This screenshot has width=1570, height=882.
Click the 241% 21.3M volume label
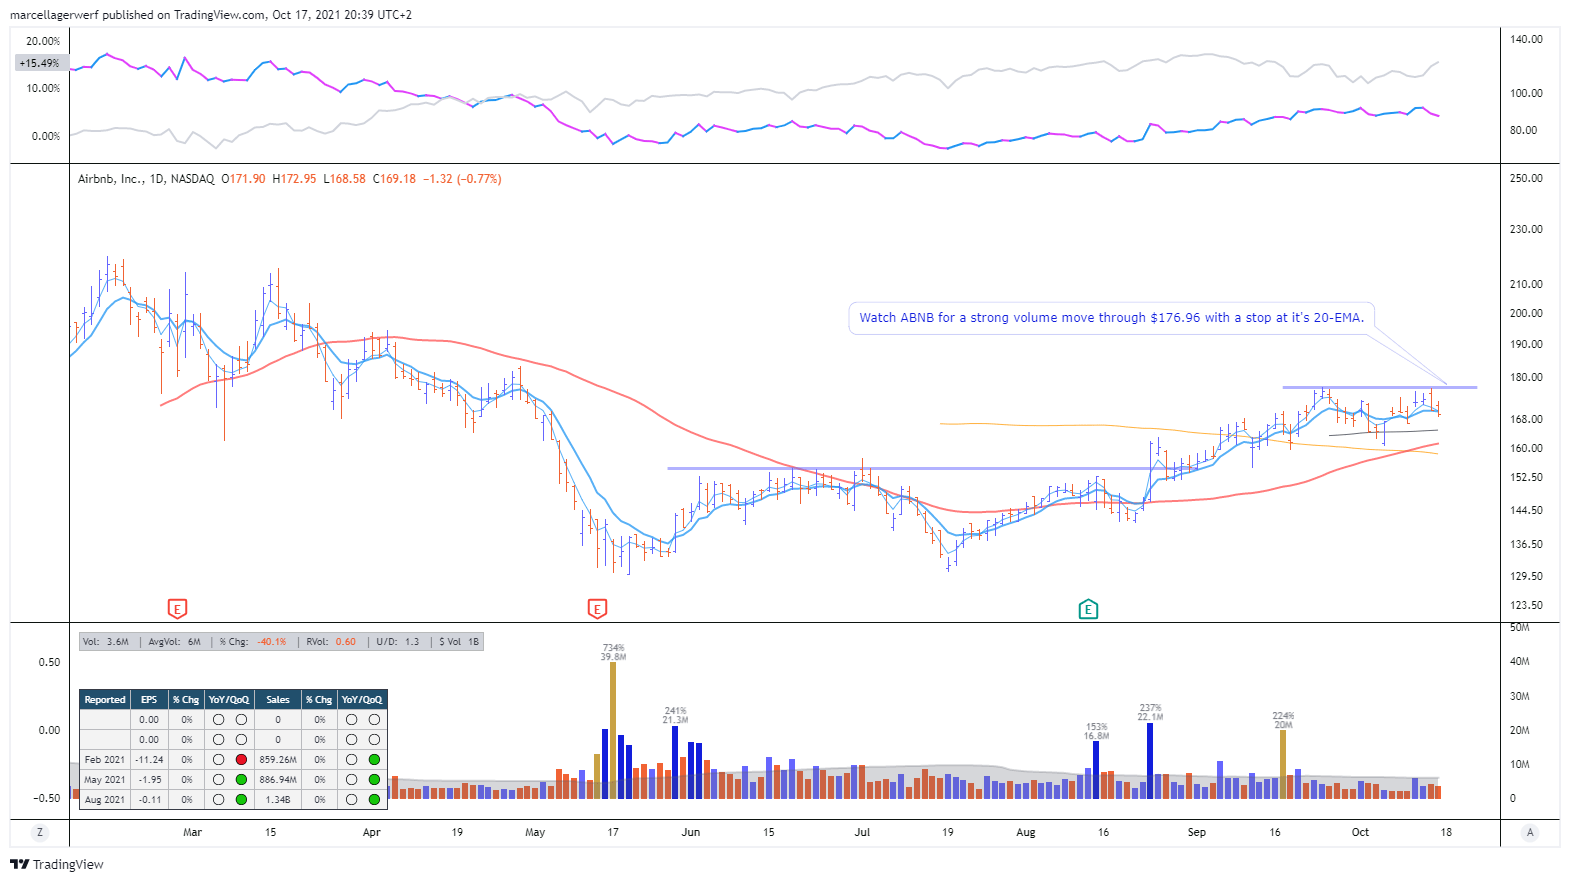click(675, 715)
